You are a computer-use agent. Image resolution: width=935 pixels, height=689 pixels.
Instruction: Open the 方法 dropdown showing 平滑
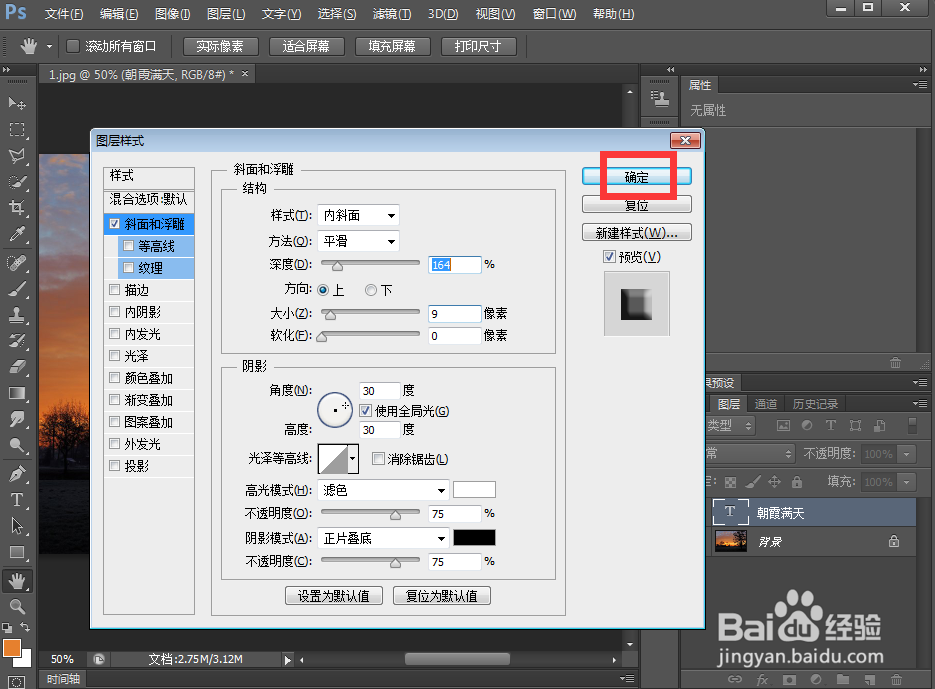(358, 241)
